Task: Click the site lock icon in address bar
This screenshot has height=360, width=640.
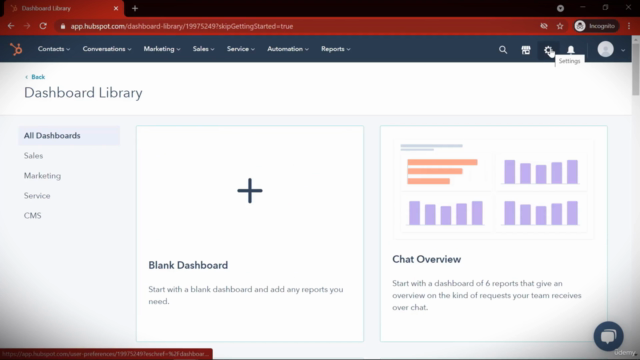Action: (62, 26)
